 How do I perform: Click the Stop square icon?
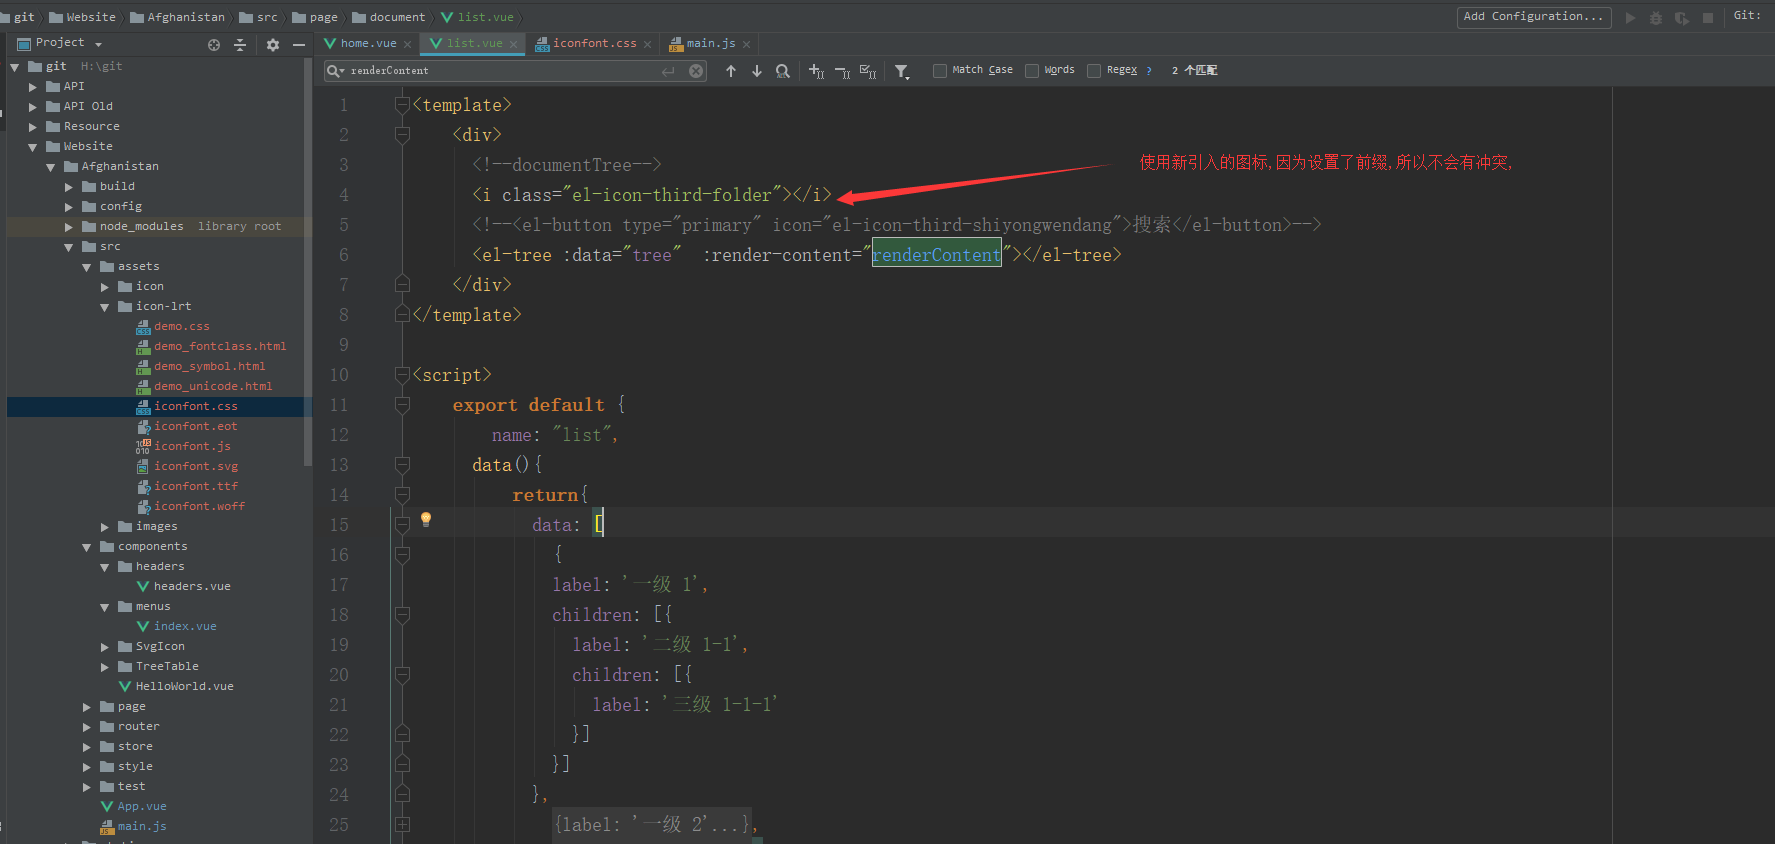pos(1708,18)
